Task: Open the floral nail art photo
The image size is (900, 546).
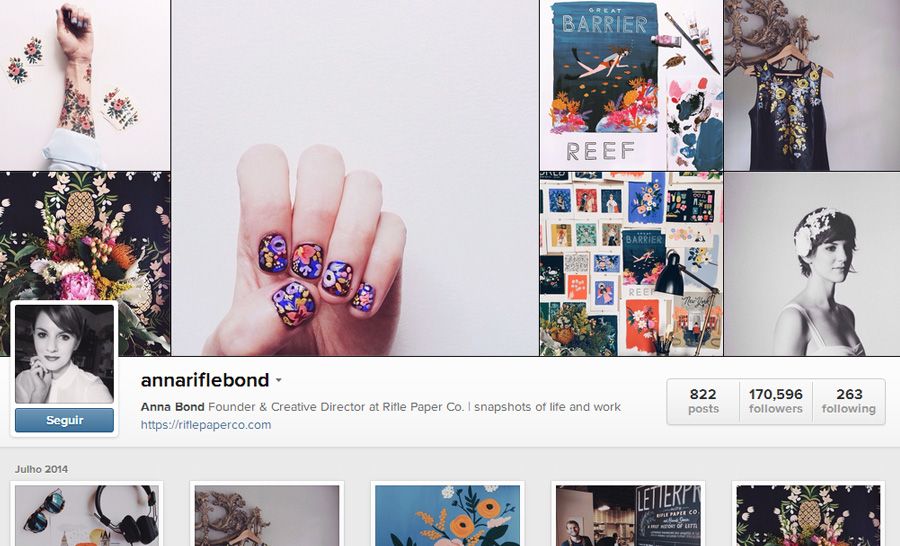Action: [x=355, y=178]
